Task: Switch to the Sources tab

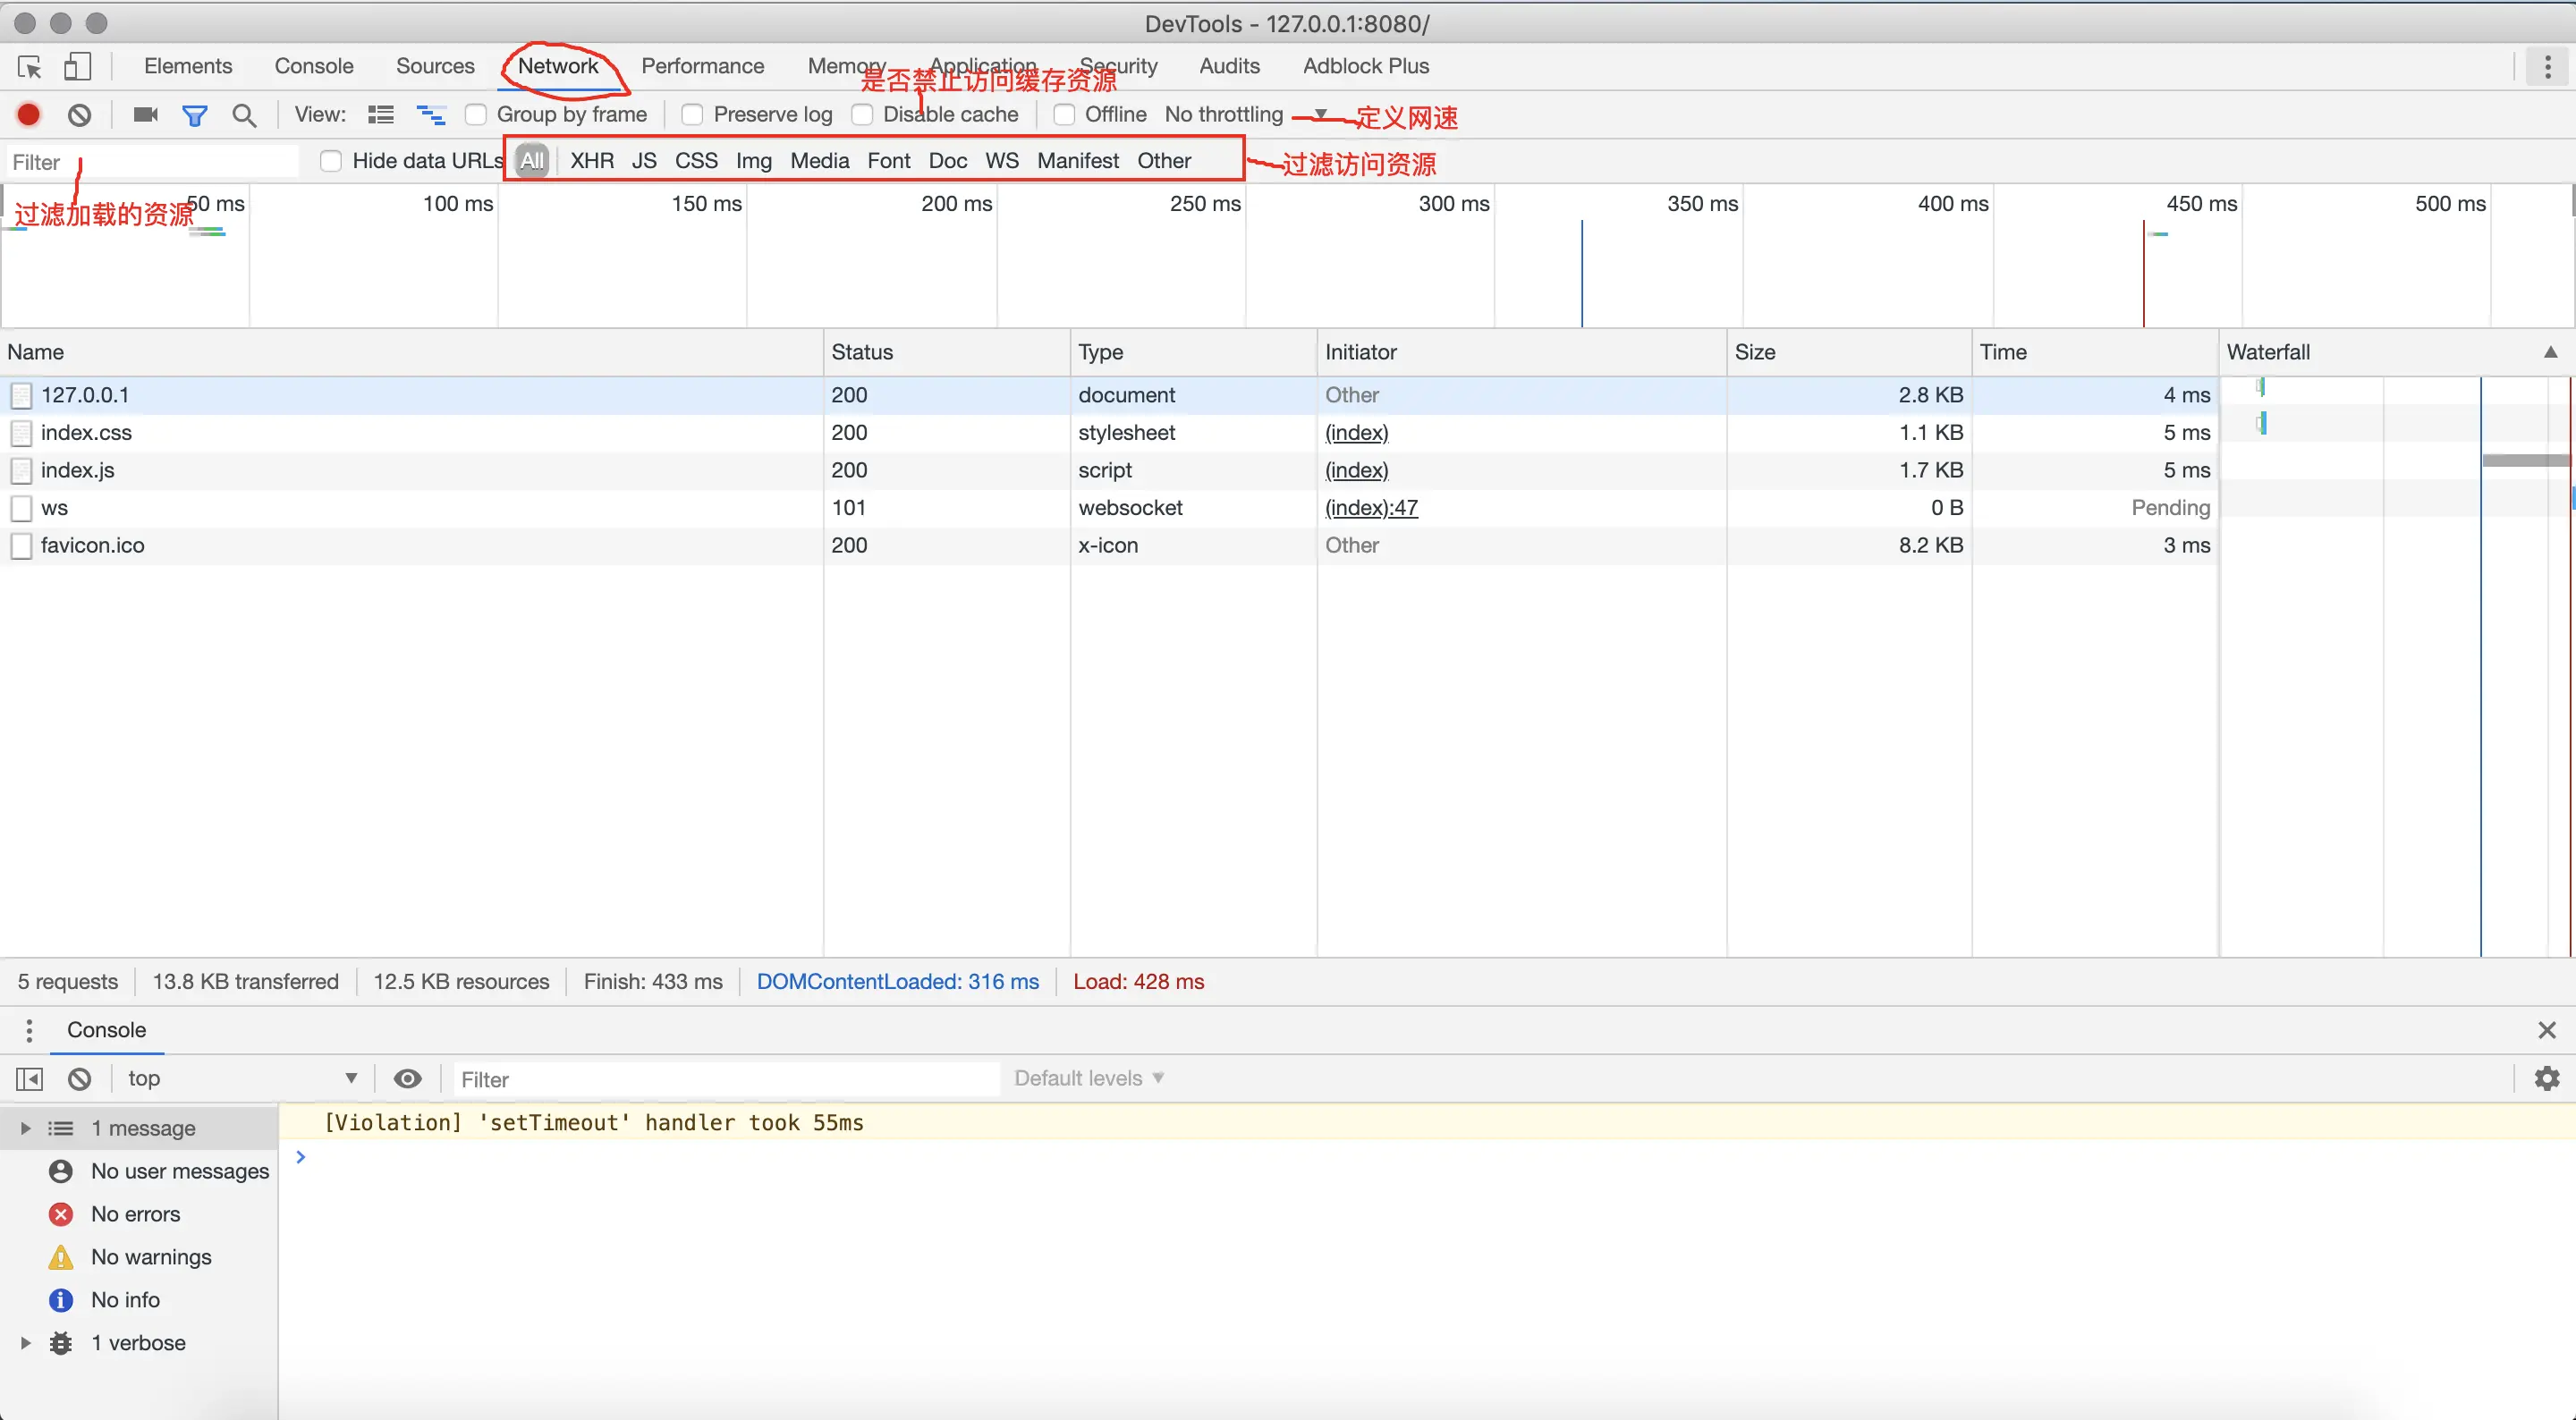Action: tap(435, 66)
